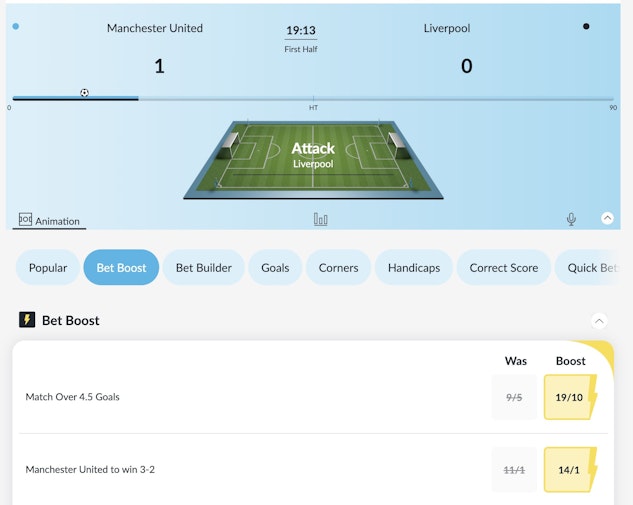Click the match progress bar at HT
633x505 pixels.
(313, 98)
